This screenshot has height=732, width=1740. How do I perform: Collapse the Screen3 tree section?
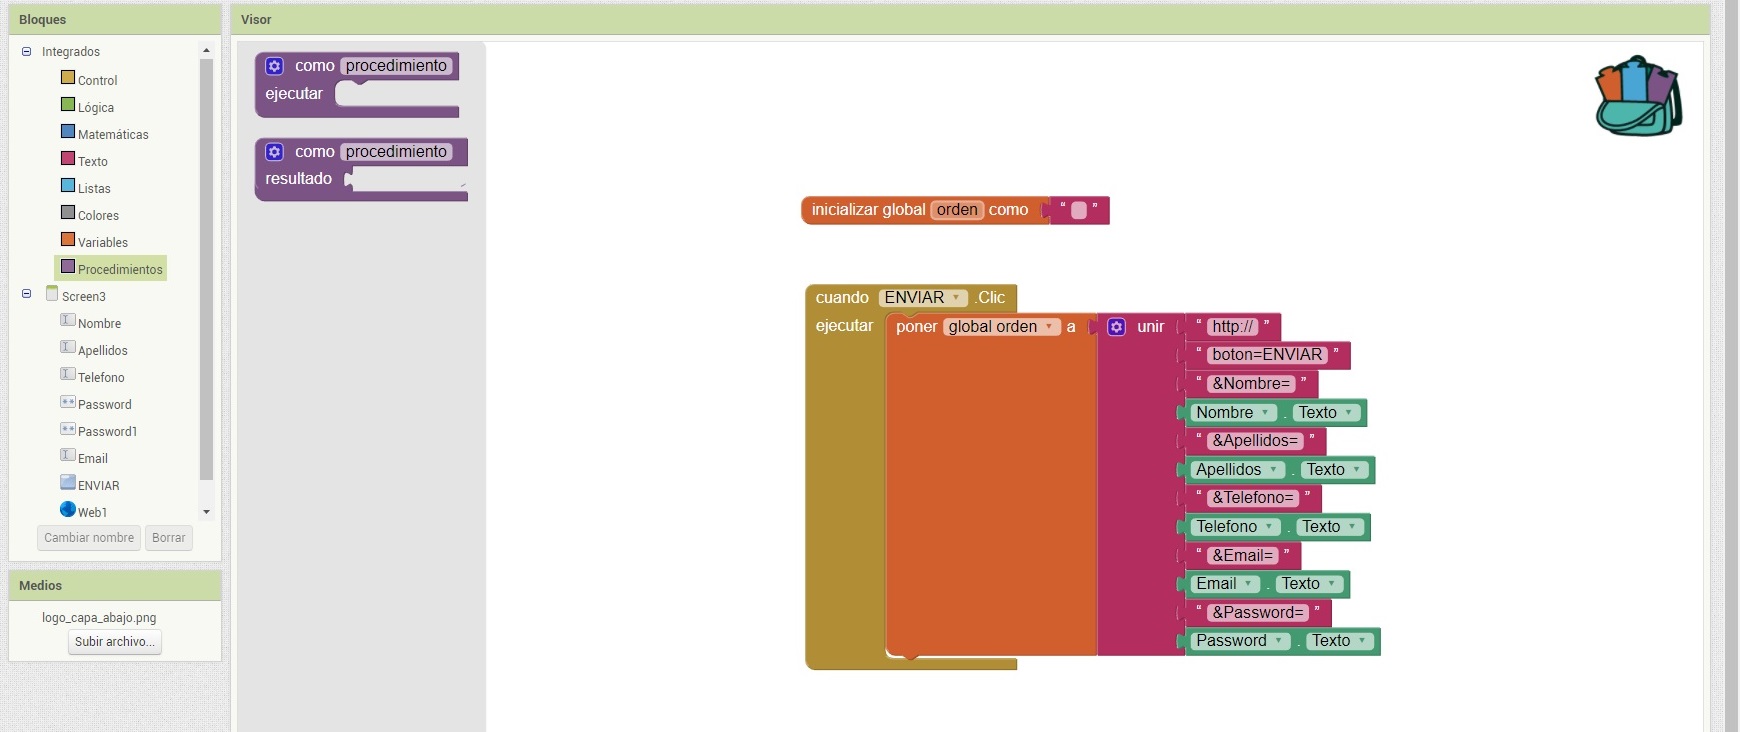click(27, 294)
